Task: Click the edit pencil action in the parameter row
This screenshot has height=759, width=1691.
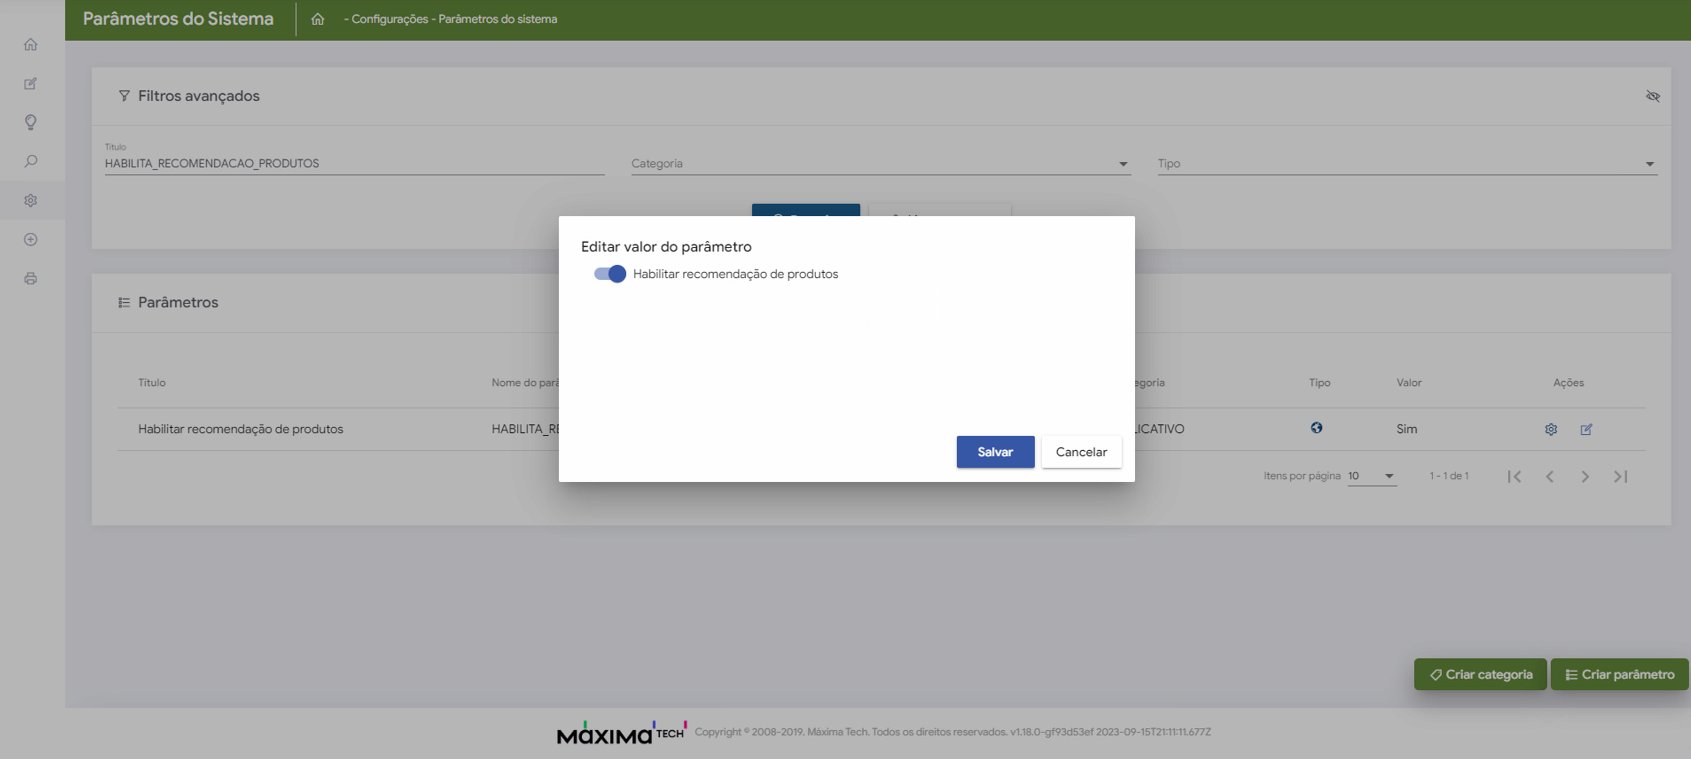Action: 1587,429
